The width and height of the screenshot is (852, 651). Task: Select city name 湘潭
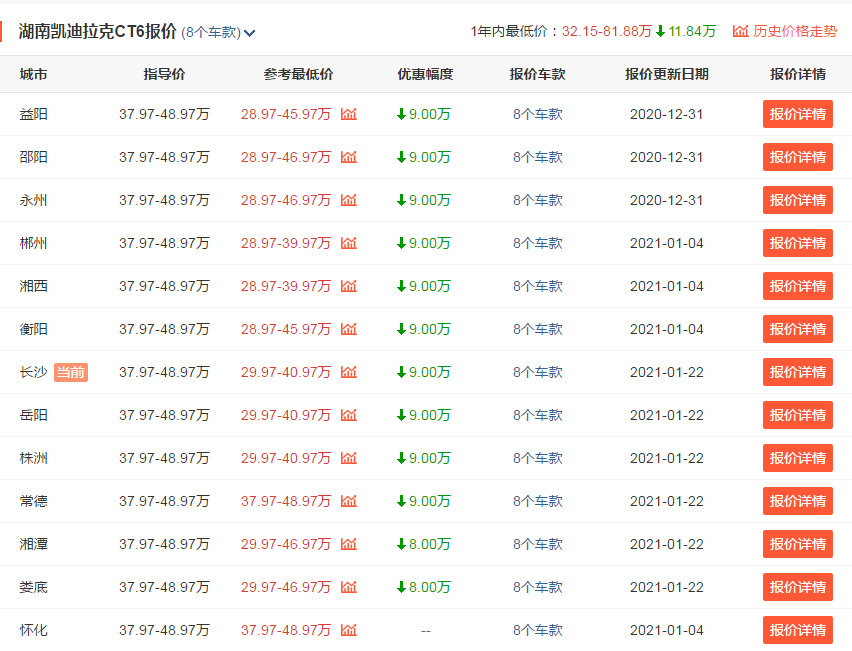click(34, 544)
